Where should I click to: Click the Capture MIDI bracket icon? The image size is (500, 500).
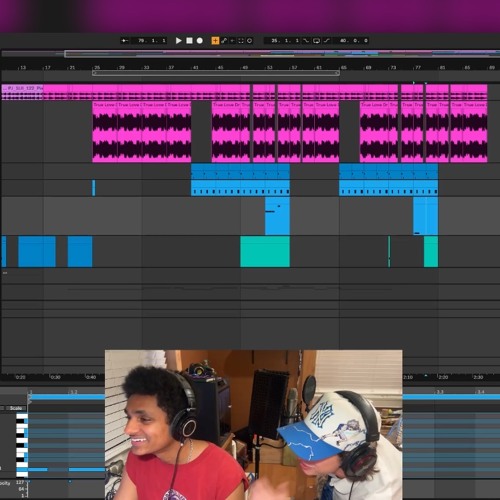pos(241,41)
